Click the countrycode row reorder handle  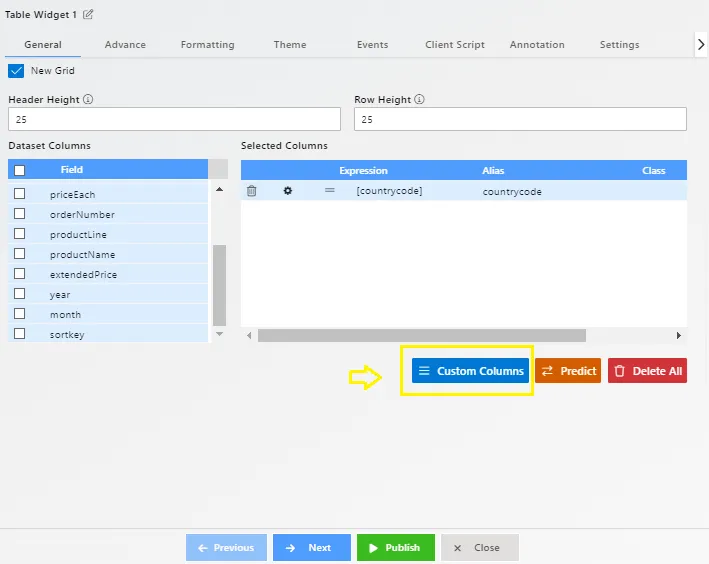[x=330, y=190]
